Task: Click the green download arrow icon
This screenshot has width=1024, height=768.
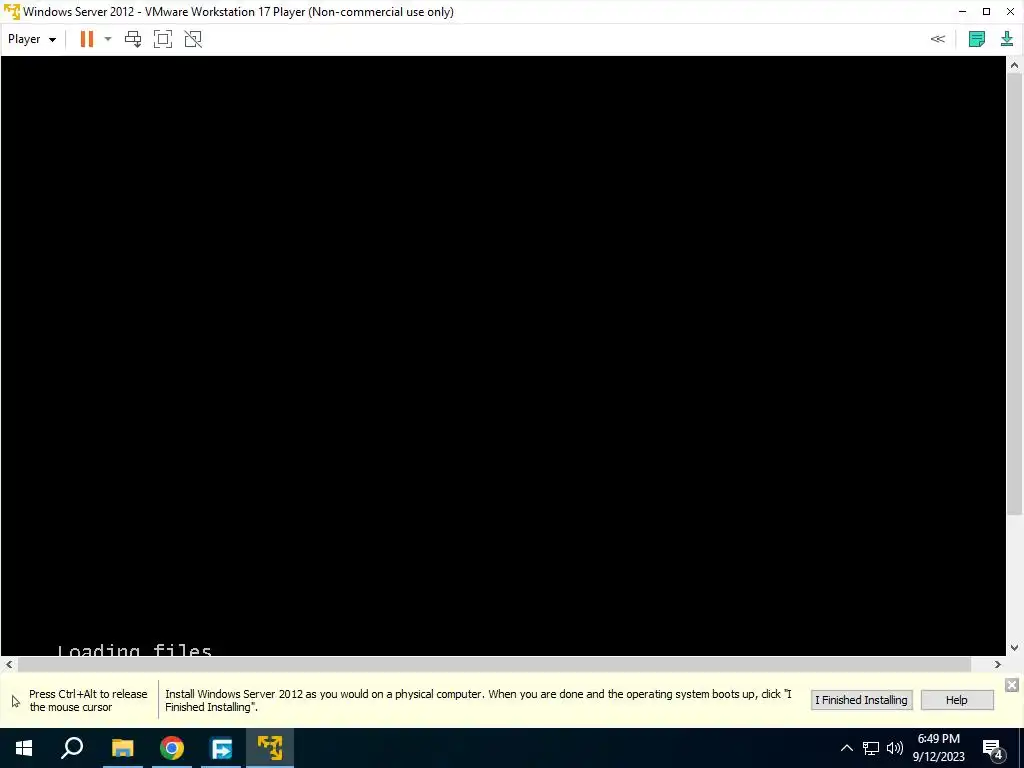Action: click(1006, 39)
